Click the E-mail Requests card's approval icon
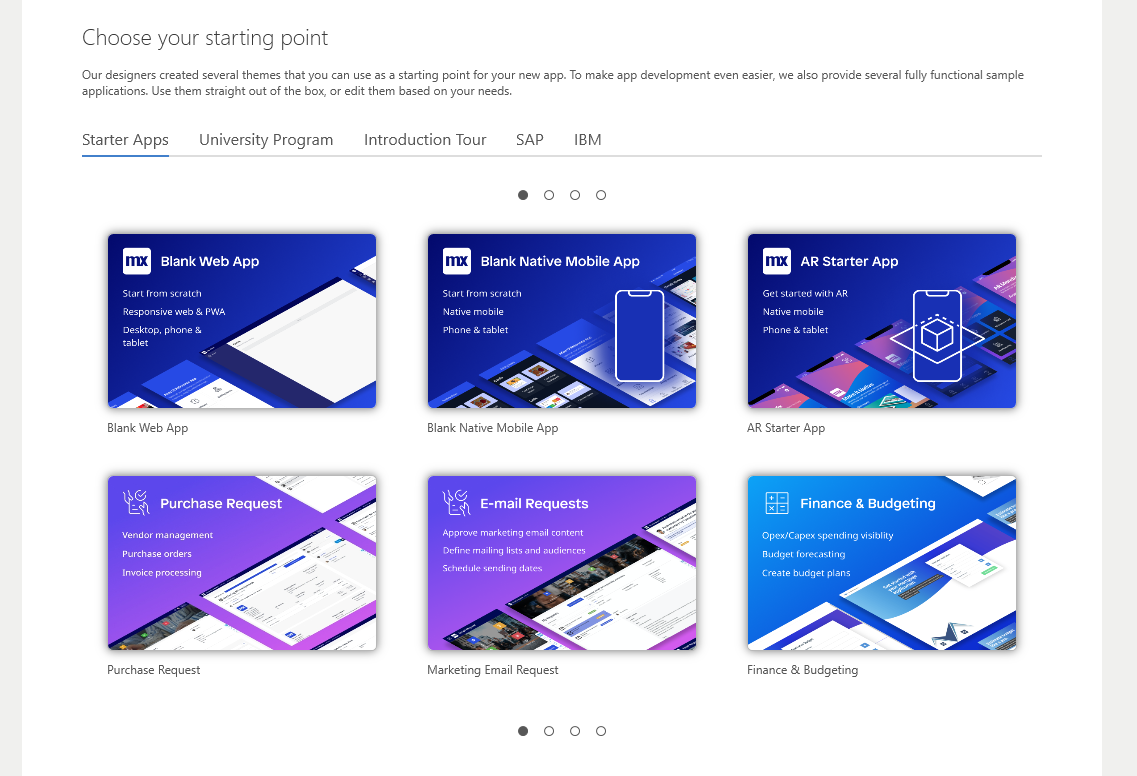 tap(456, 503)
